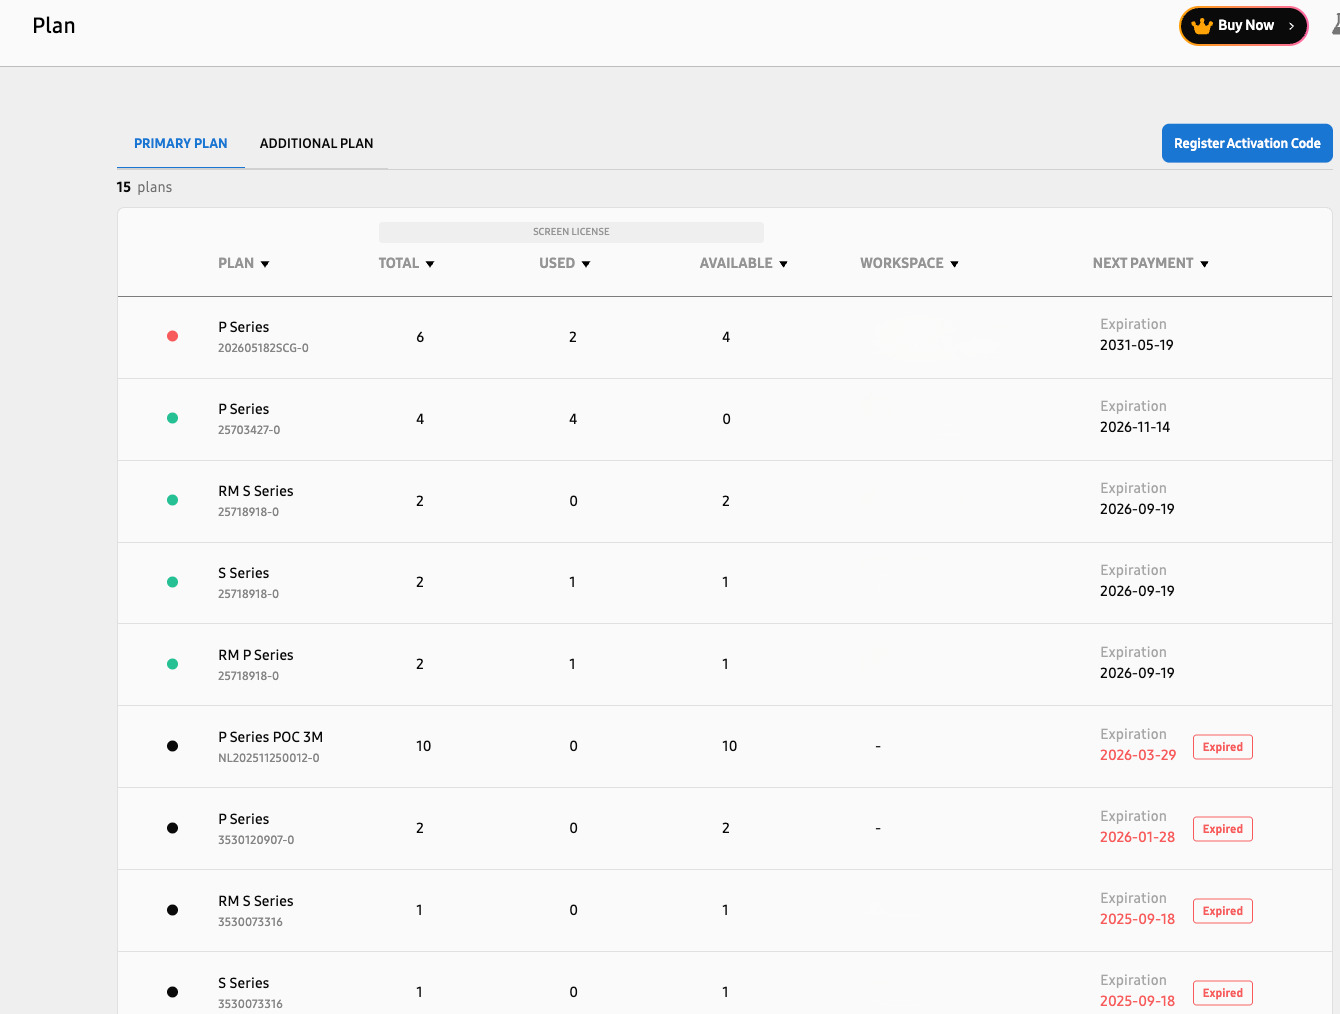Screen dimensions: 1340x1014
Task: Click the green status dot for plan 25703427-0
Action: (x=172, y=418)
